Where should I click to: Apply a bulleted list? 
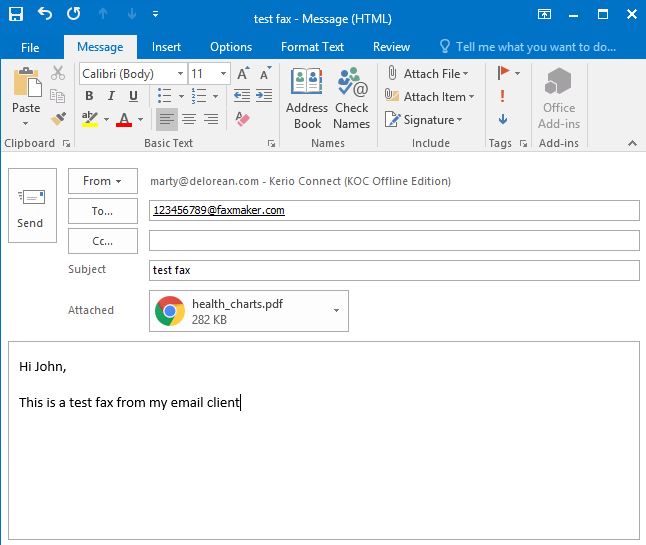[x=165, y=96]
